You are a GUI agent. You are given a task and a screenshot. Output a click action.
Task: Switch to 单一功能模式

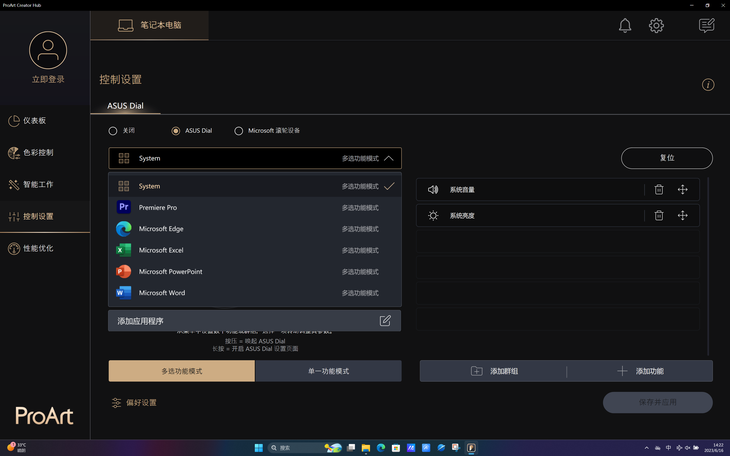328,371
